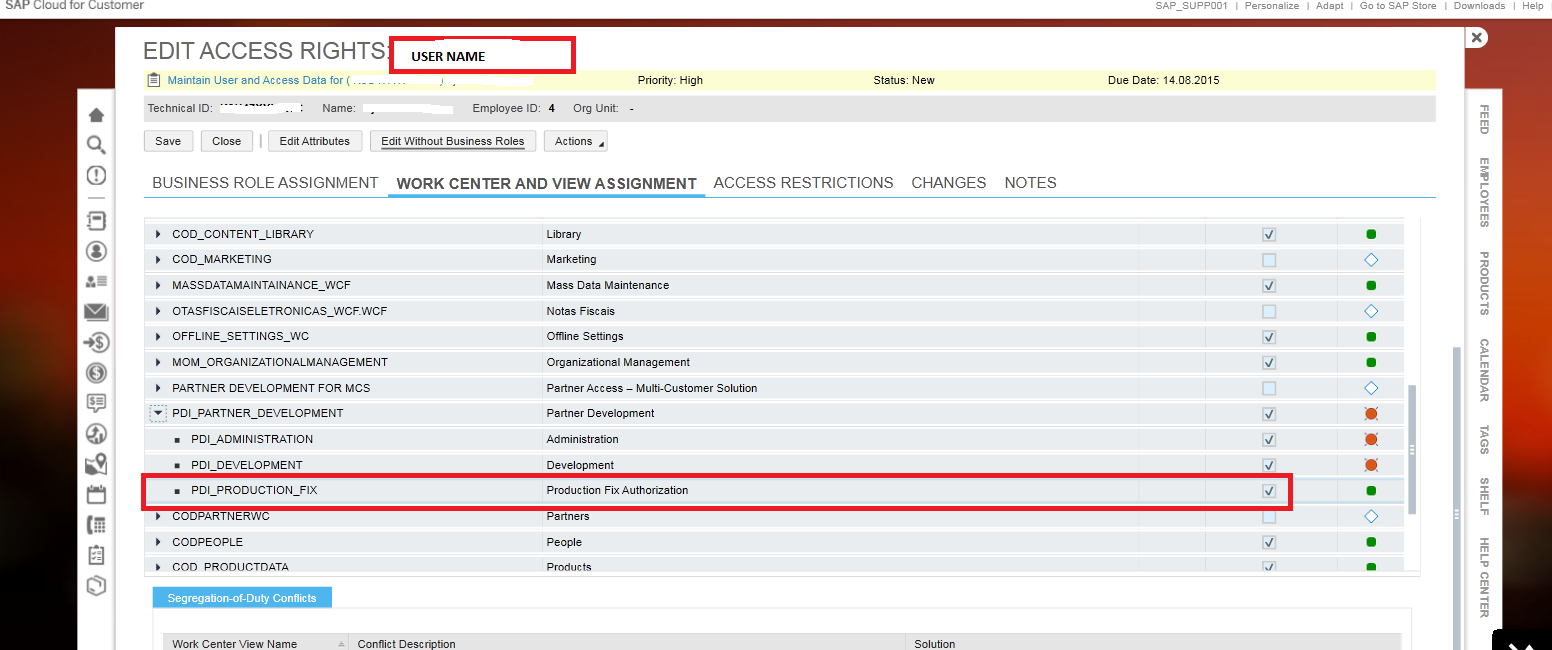1552x650 pixels.
Task: Uncheck the Production Fix Authorization checkbox
Action: click(x=1269, y=491)
